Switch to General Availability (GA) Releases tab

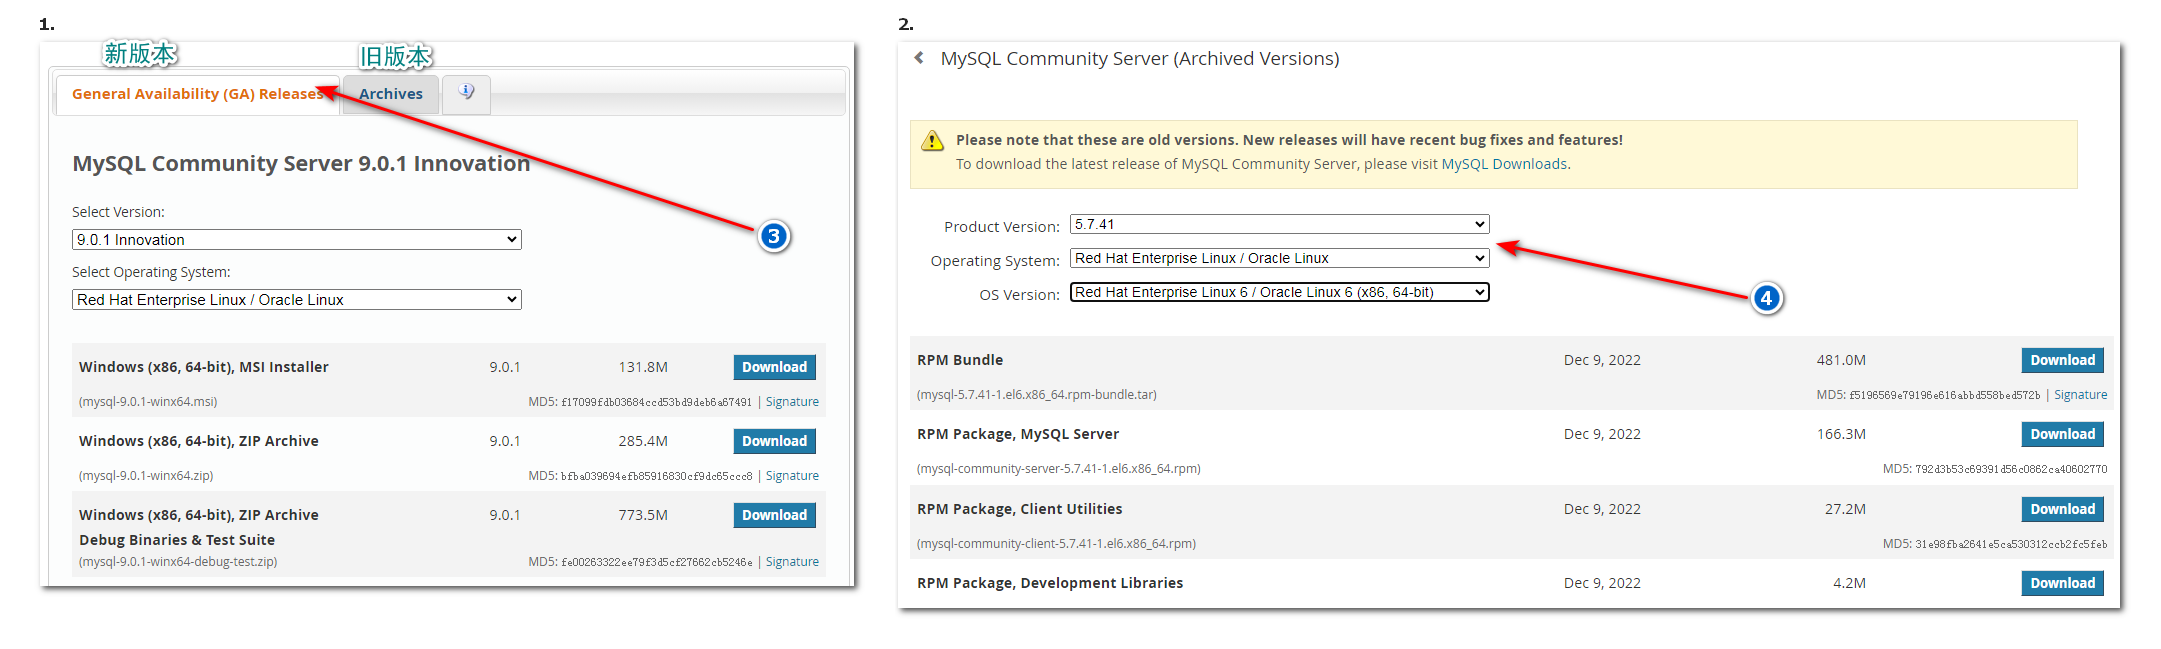pos(198,94)
